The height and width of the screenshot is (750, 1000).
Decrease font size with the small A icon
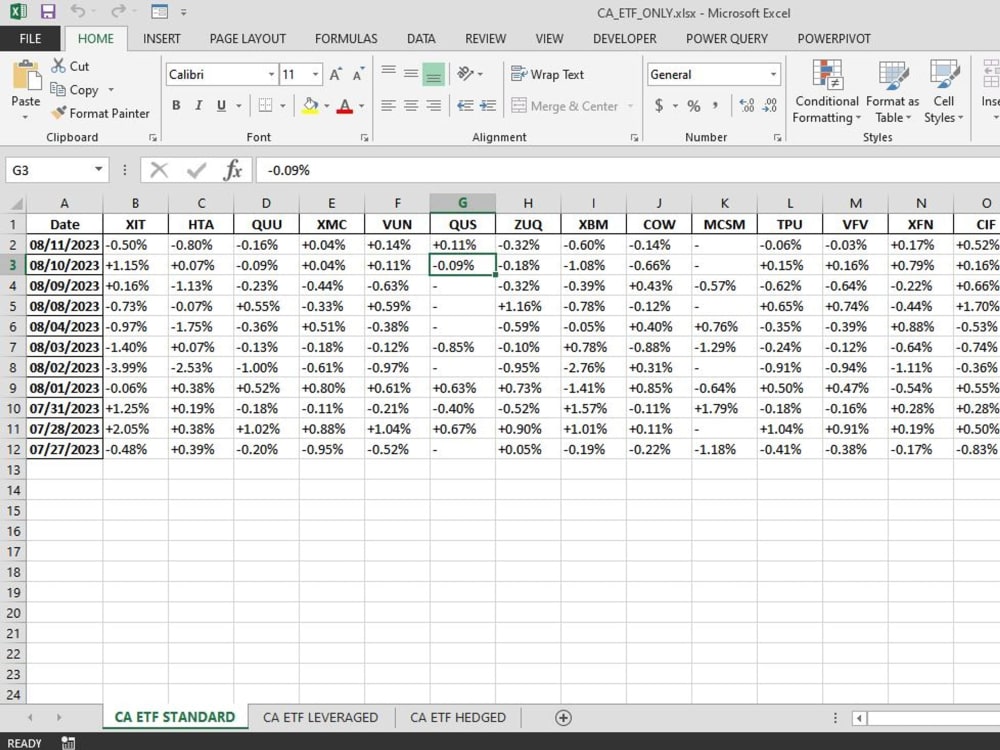pyautogui.click(x=358, y=75)
